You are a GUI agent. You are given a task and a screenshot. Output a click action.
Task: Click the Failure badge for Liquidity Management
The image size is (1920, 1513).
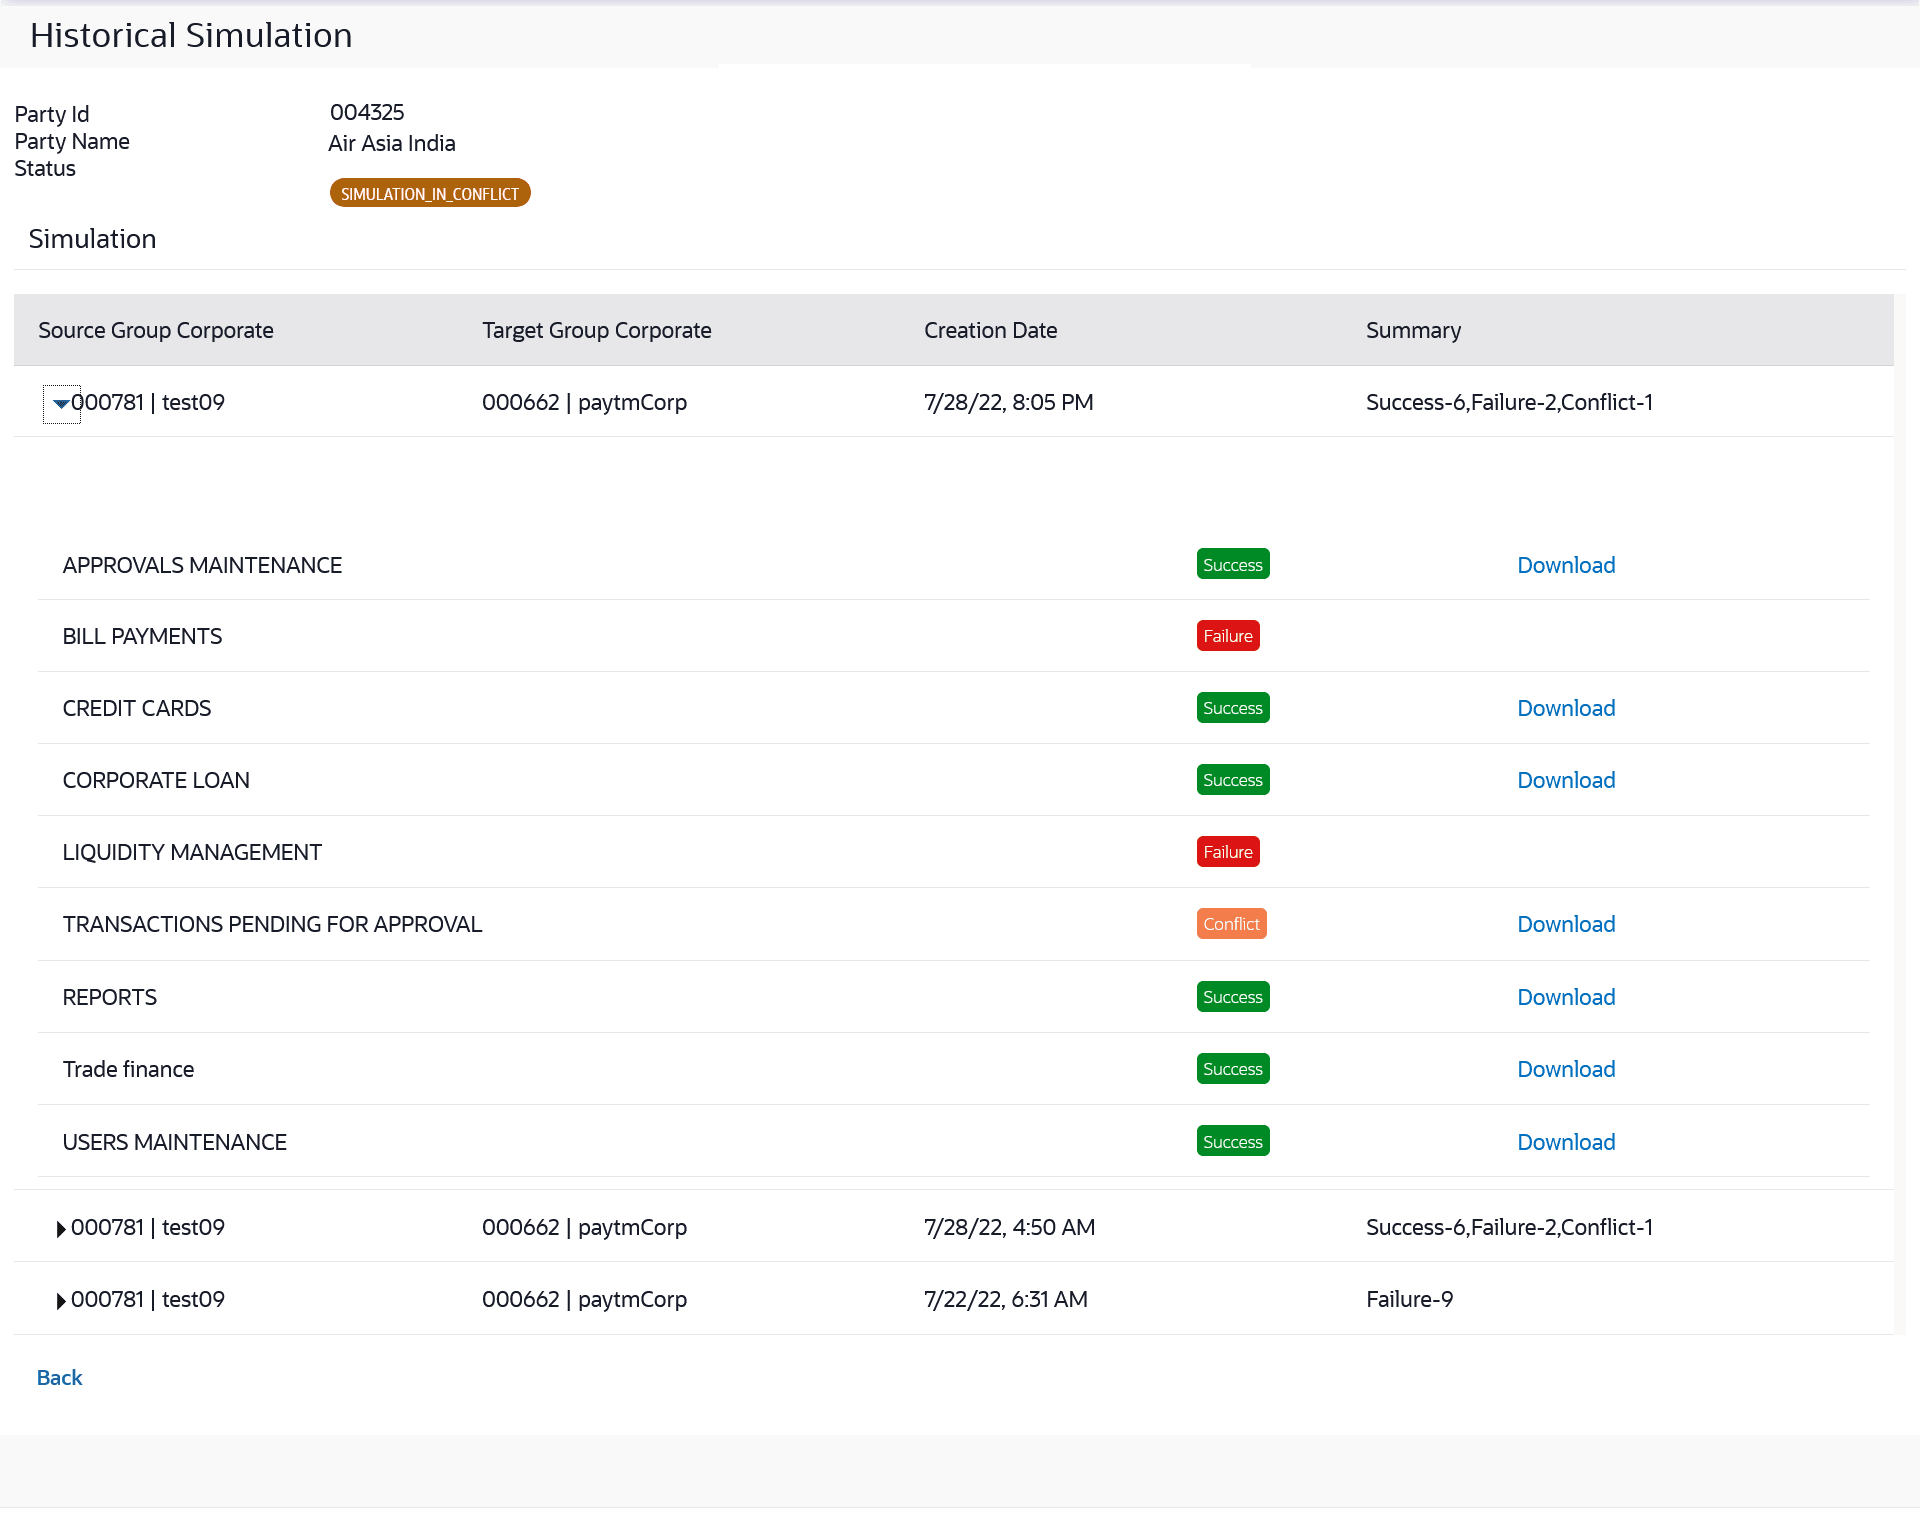(1227, 852)
